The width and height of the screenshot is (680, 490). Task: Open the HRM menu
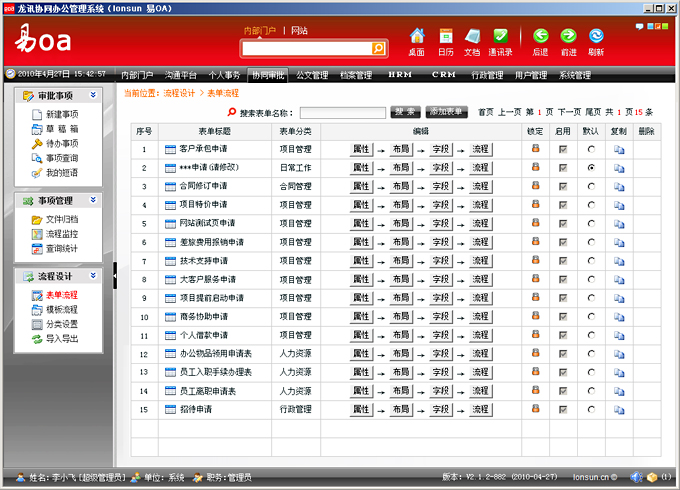tap(400, 75)
